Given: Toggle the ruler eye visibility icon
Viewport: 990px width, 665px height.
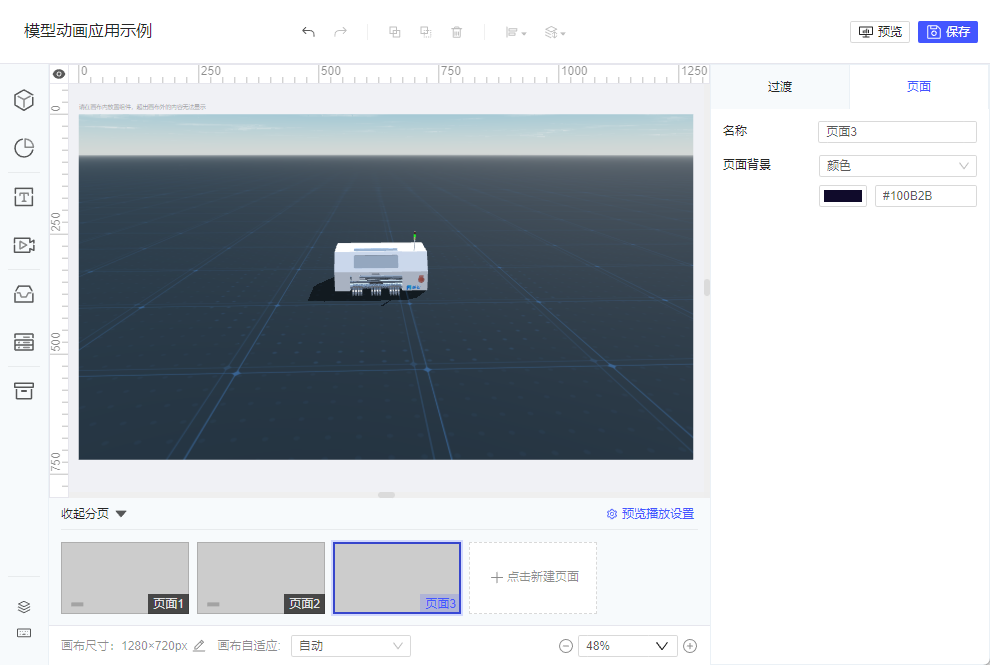Looking at the screenshot, I should tap(59, 74).
